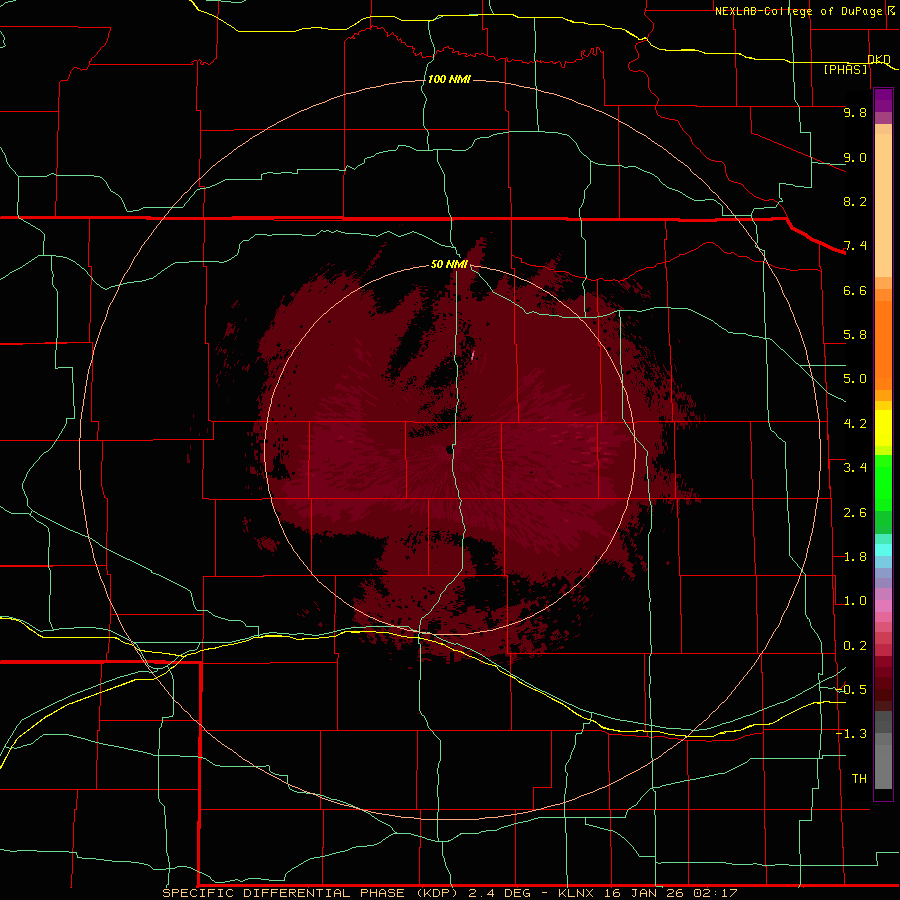
Task: Pick the bright green band of the color bar
Action: (883, 482)
